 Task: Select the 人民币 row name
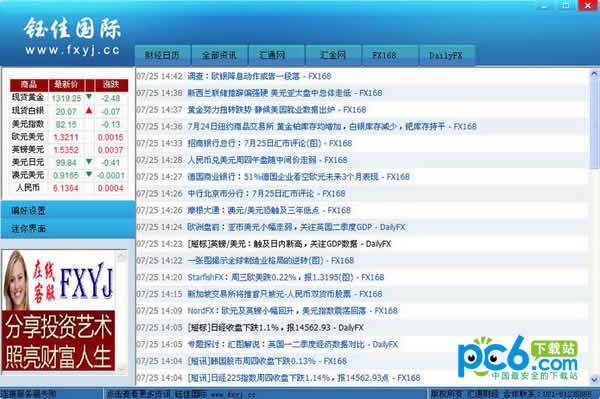point(28,188)
